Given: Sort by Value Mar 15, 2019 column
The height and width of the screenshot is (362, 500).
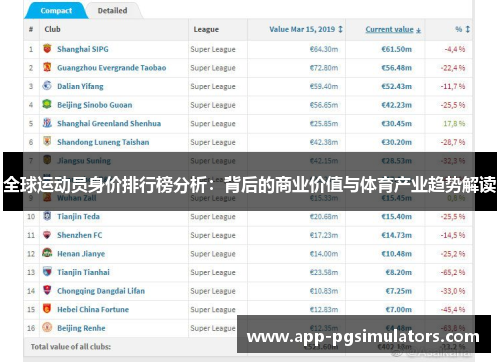Looking at the screenshot, I should (306, 29).
